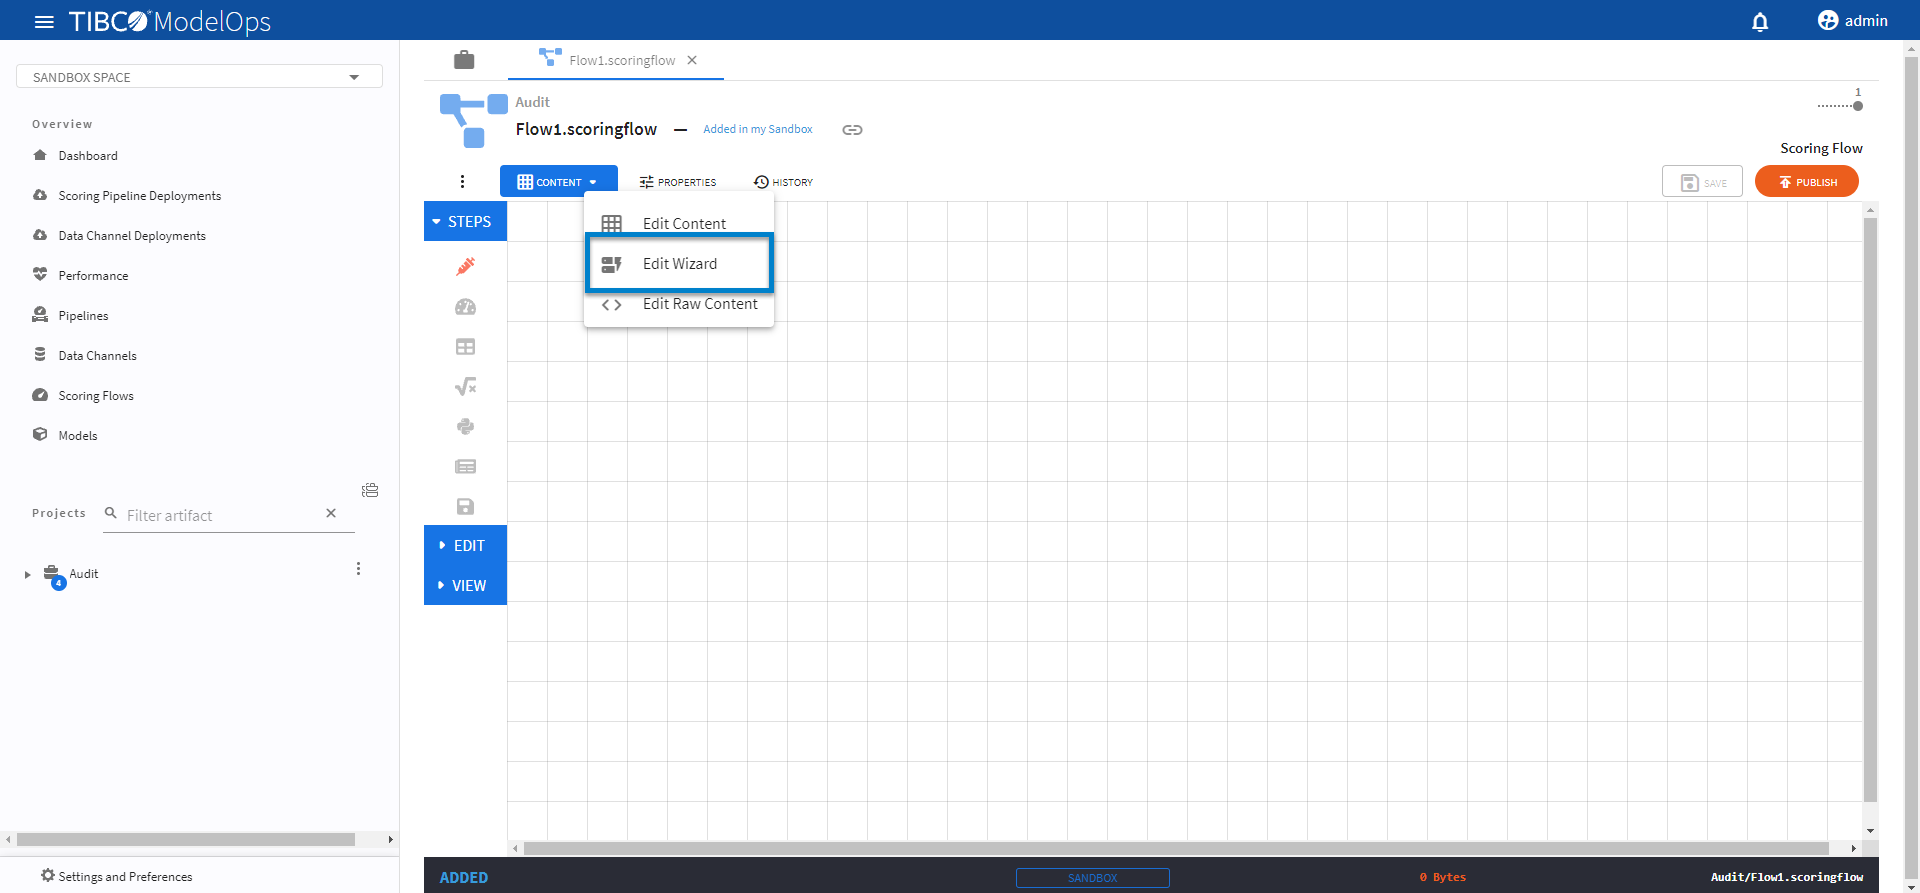Click the Audit/Flow1.scoringflow path text
Viewport: 1920px width, 893px height.
pos(1786,877)
